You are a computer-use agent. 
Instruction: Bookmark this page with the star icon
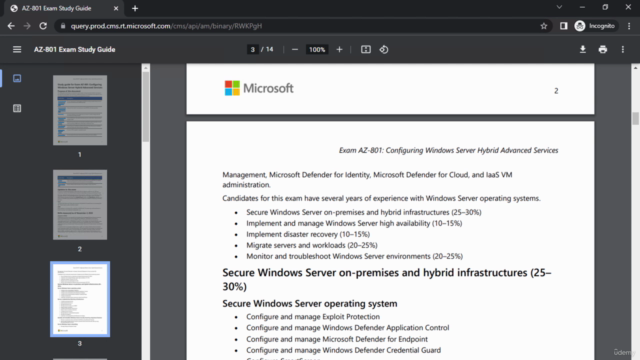544,26
